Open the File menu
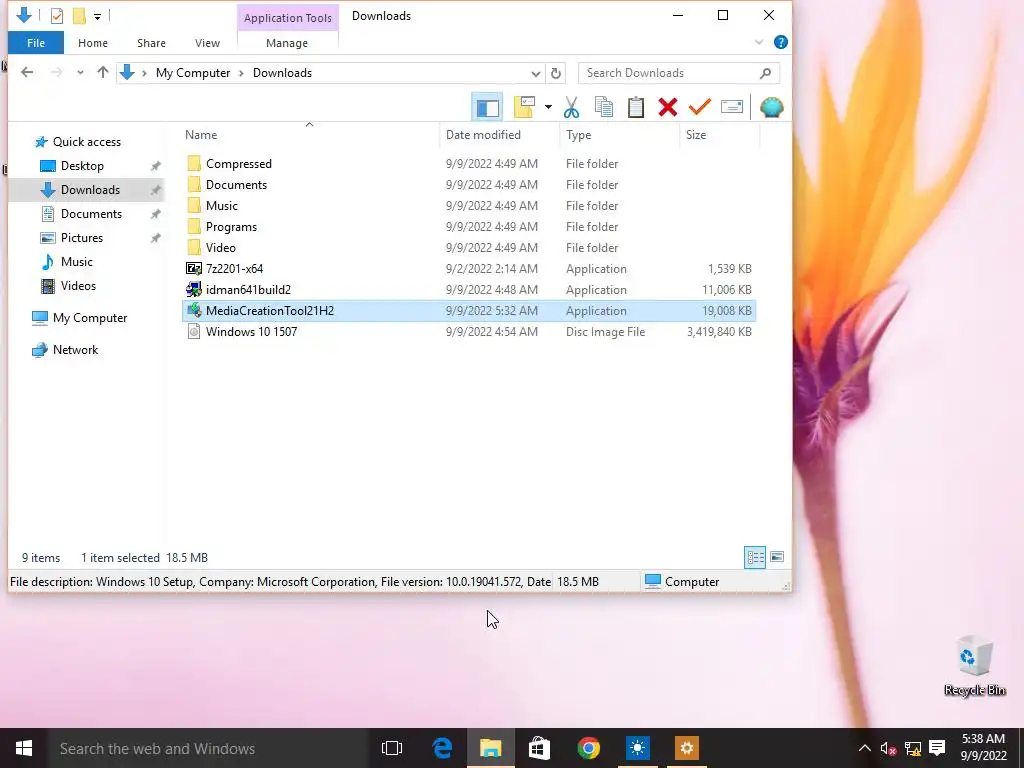 click(x=36, y=43)
